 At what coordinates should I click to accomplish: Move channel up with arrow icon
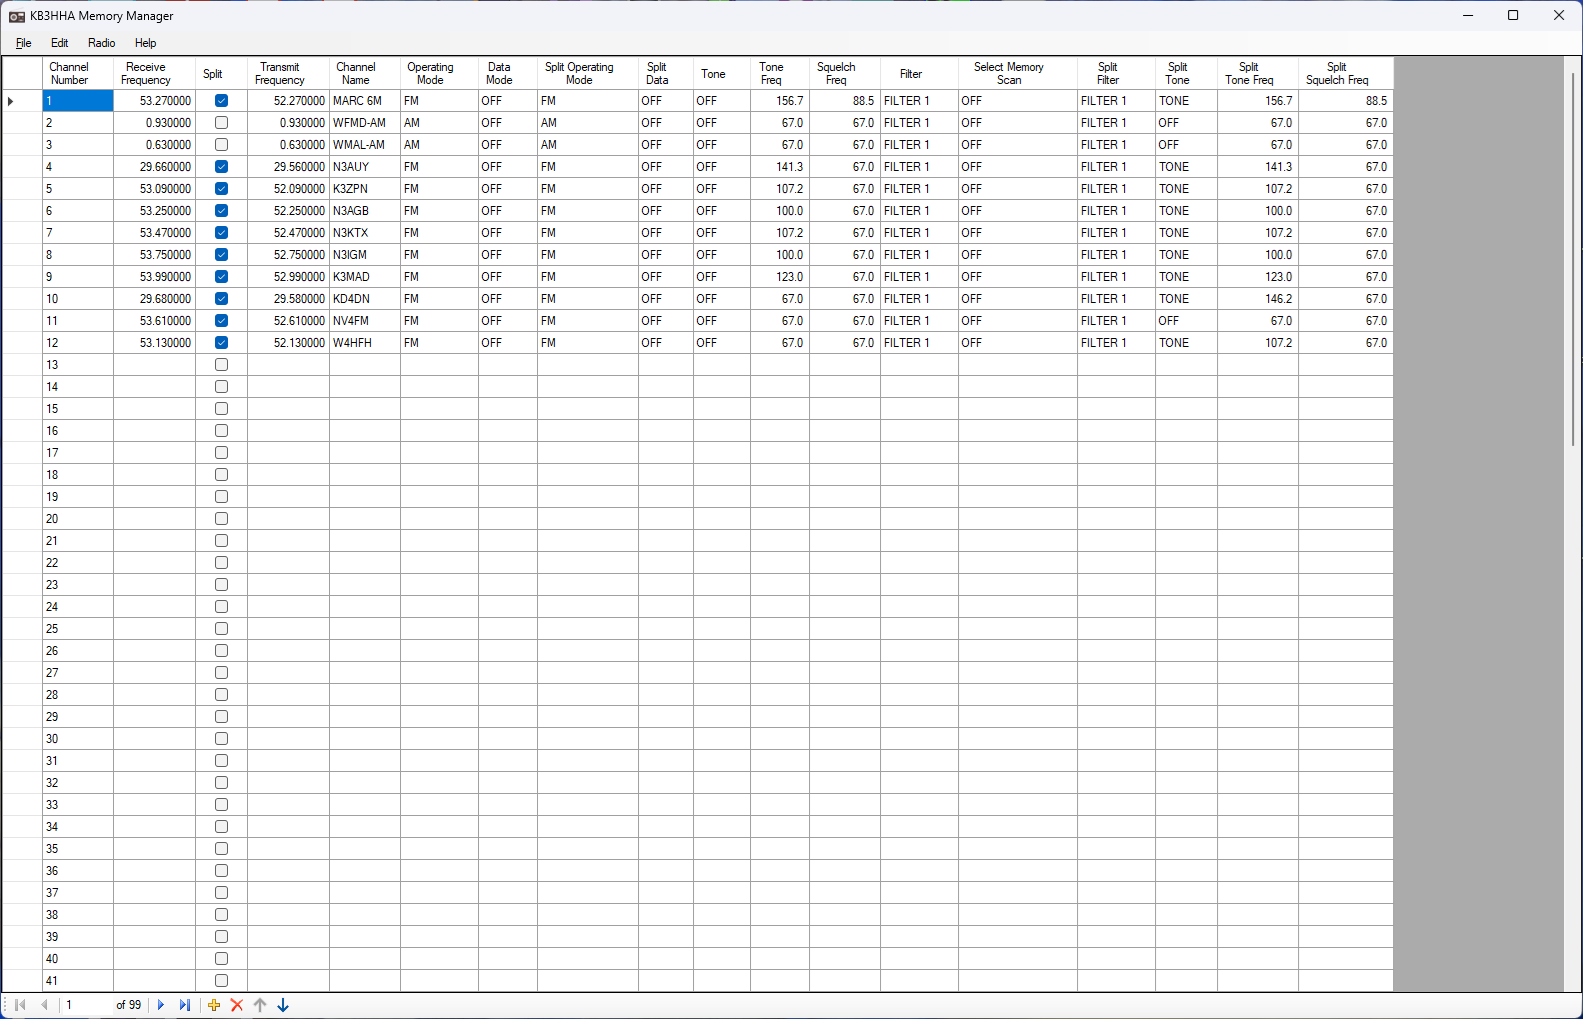tap(260, 1005)
